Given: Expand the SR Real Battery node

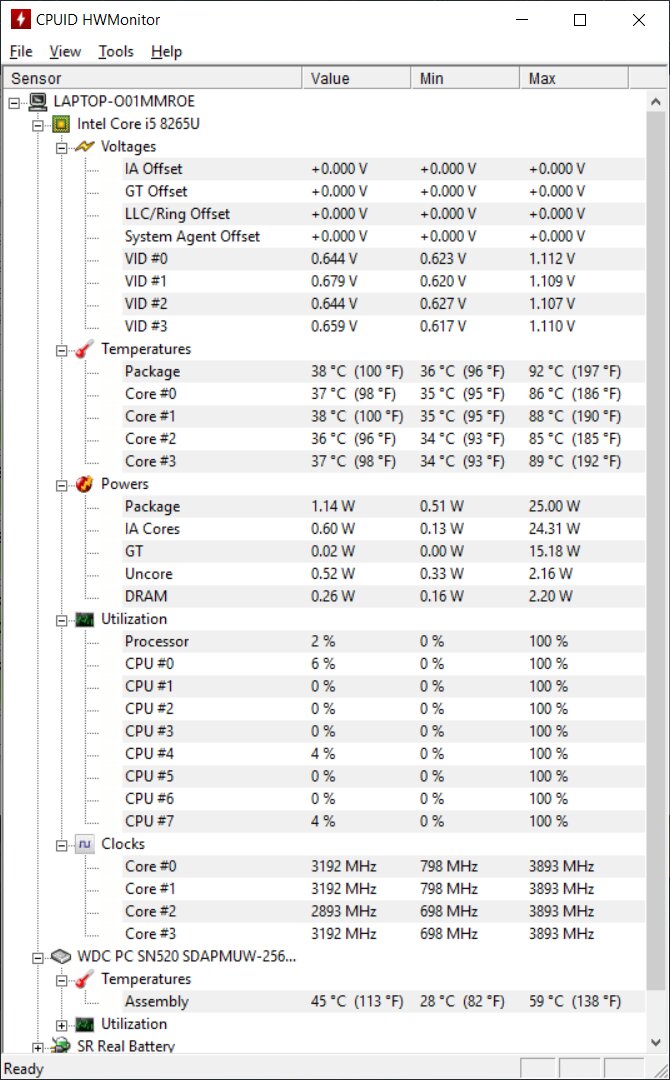Looking at the screenshot, I should pos(38,1048).
